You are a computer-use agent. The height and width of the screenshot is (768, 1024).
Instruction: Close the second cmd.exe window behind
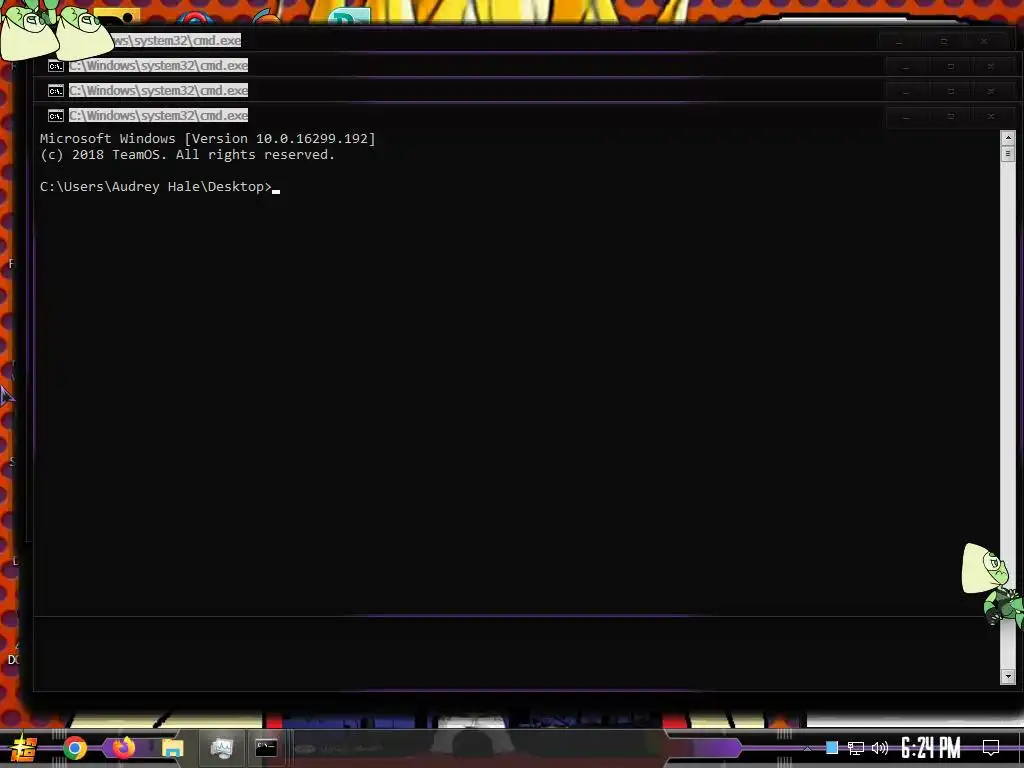(x=991, y=91)
